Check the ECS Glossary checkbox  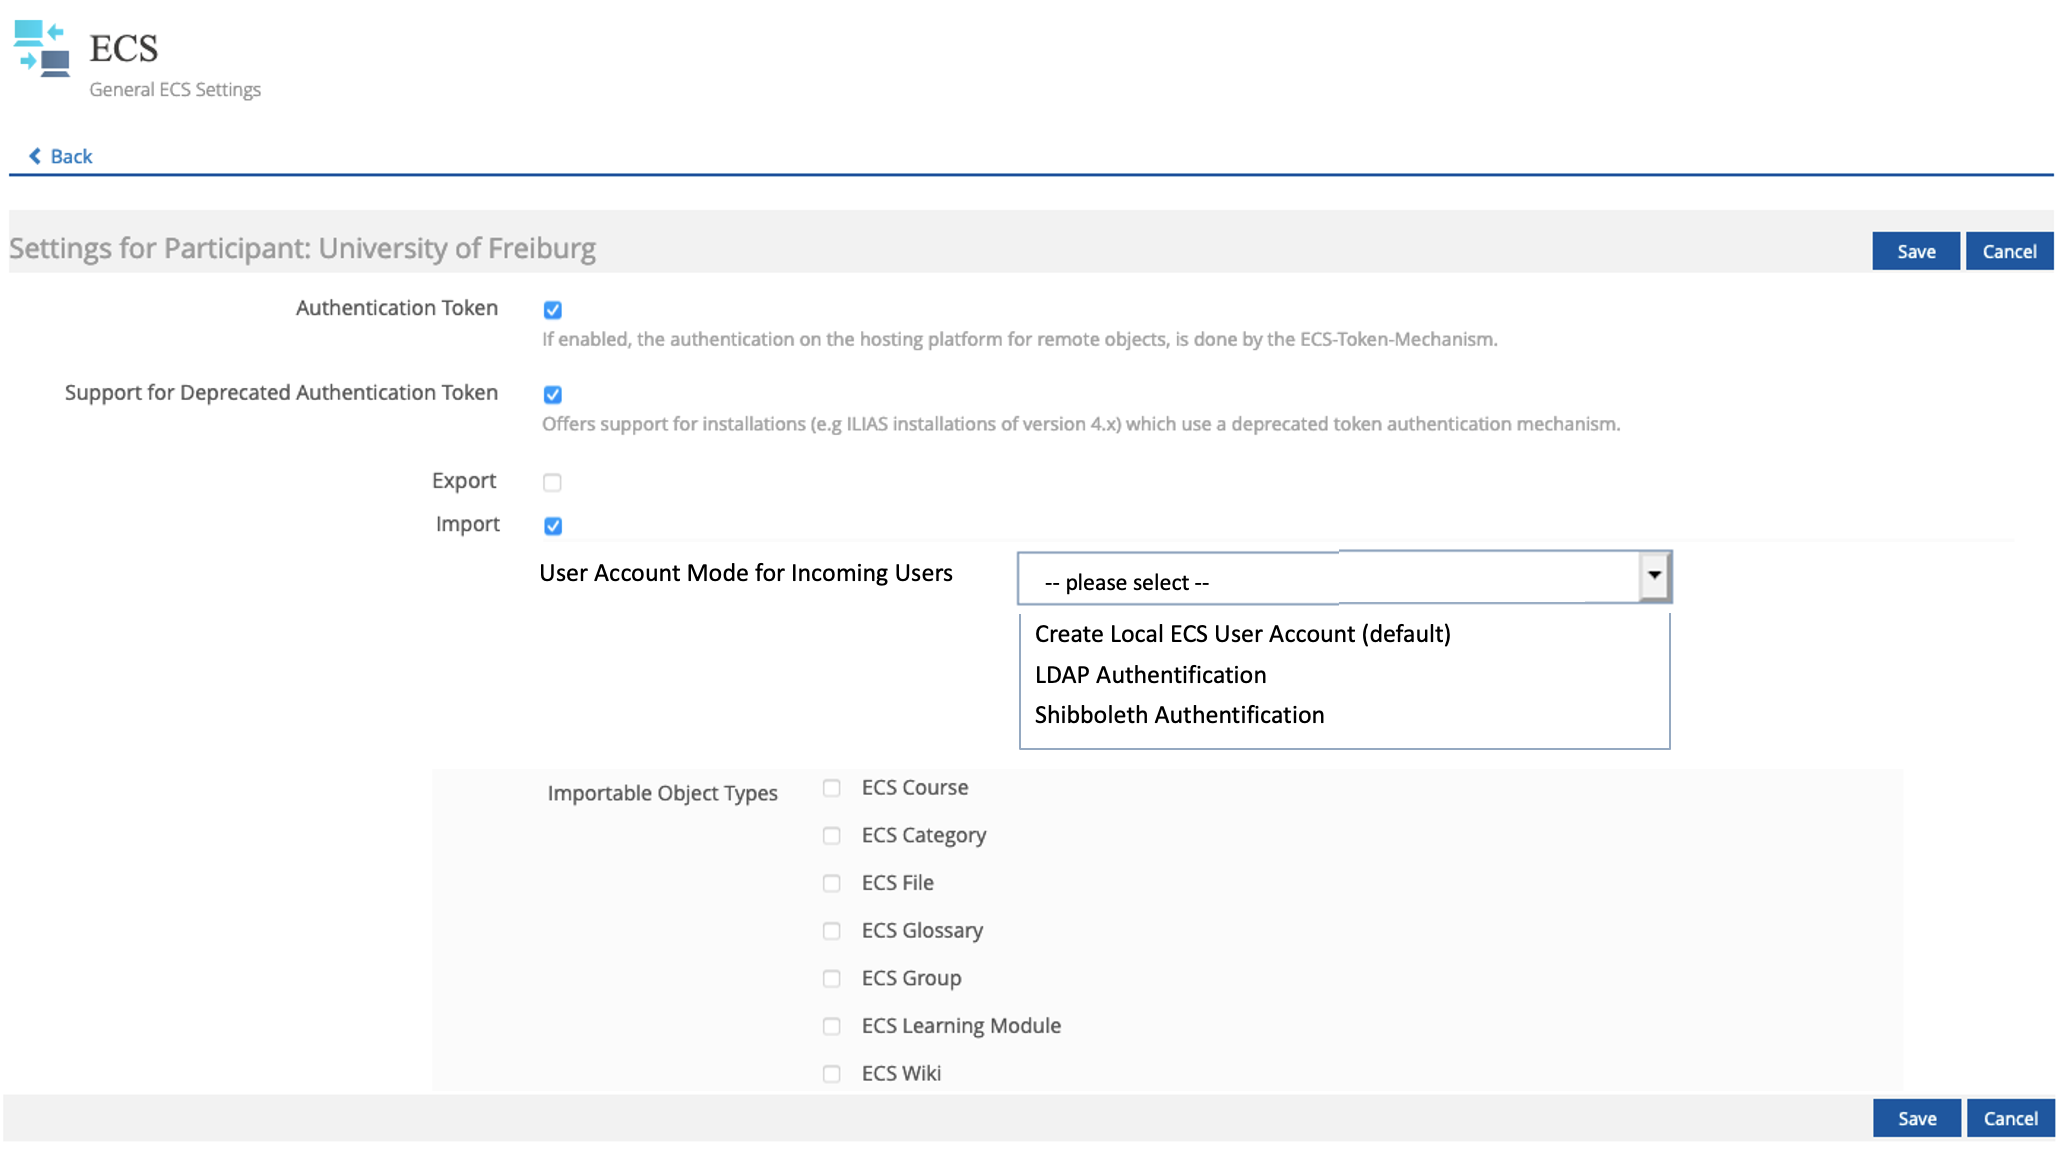[x=831, y=931]
